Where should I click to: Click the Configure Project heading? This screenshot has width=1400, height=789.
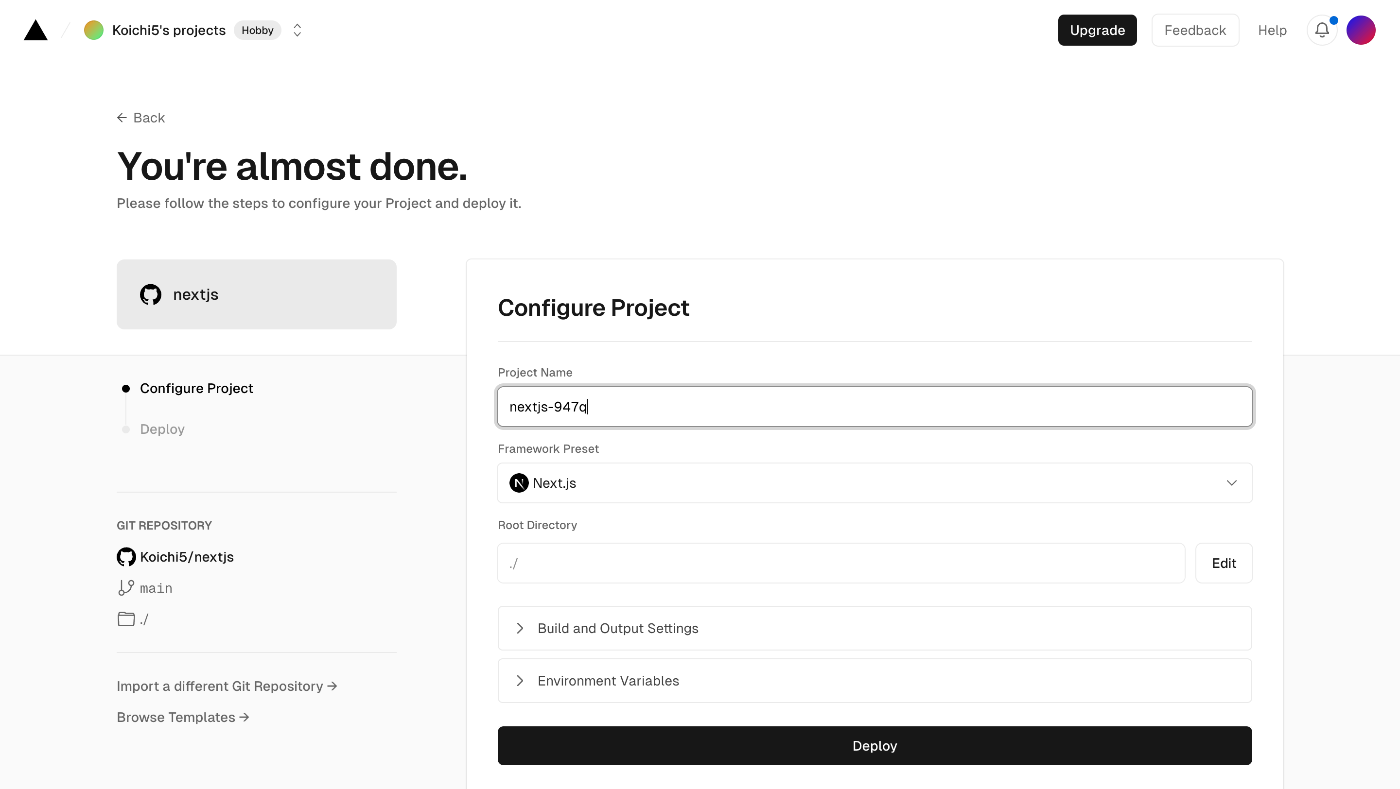(x=594, y=308)
